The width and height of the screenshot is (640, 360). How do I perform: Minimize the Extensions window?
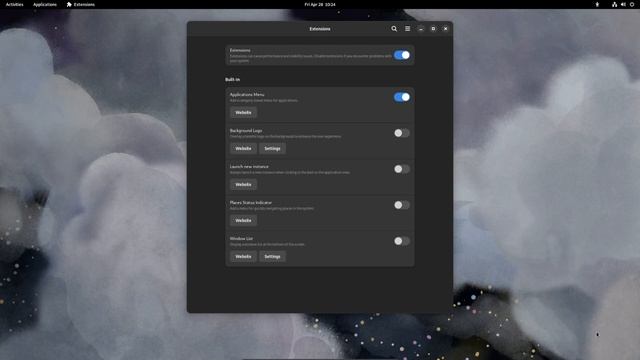coord(421,29)
